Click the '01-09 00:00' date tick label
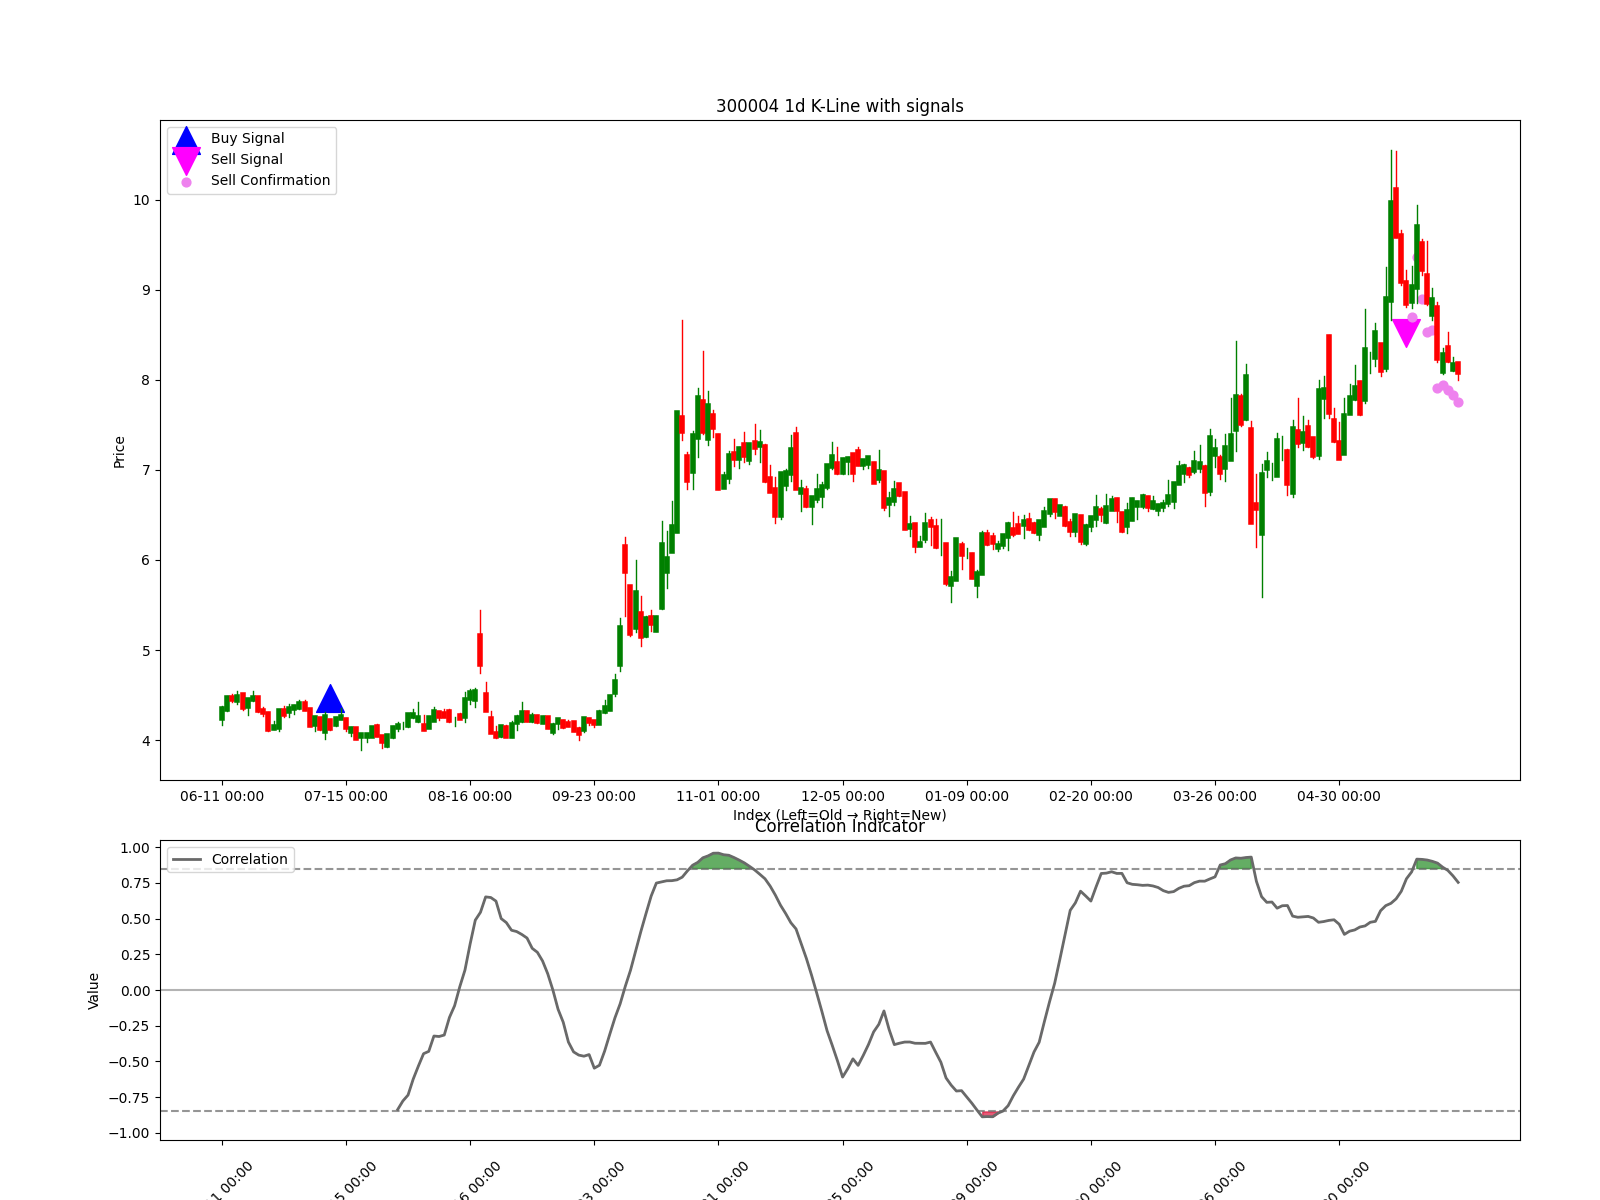 (x=967, y=797)
